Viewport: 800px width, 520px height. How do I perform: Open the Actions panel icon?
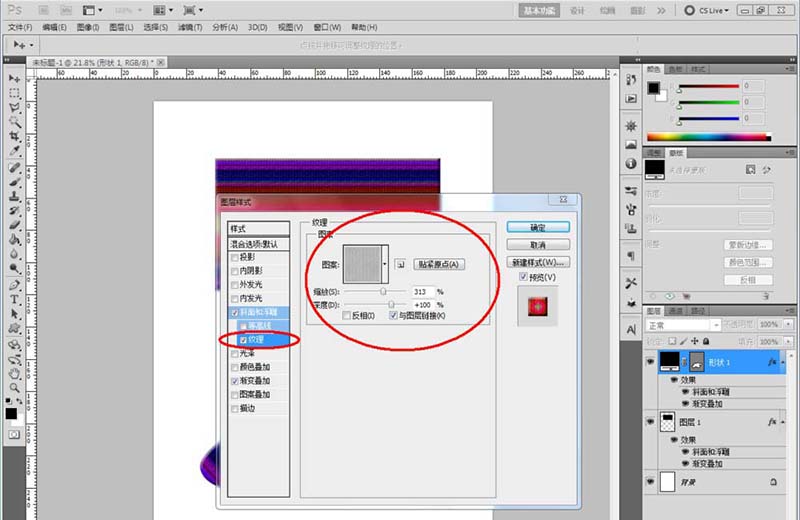(631, 98)
